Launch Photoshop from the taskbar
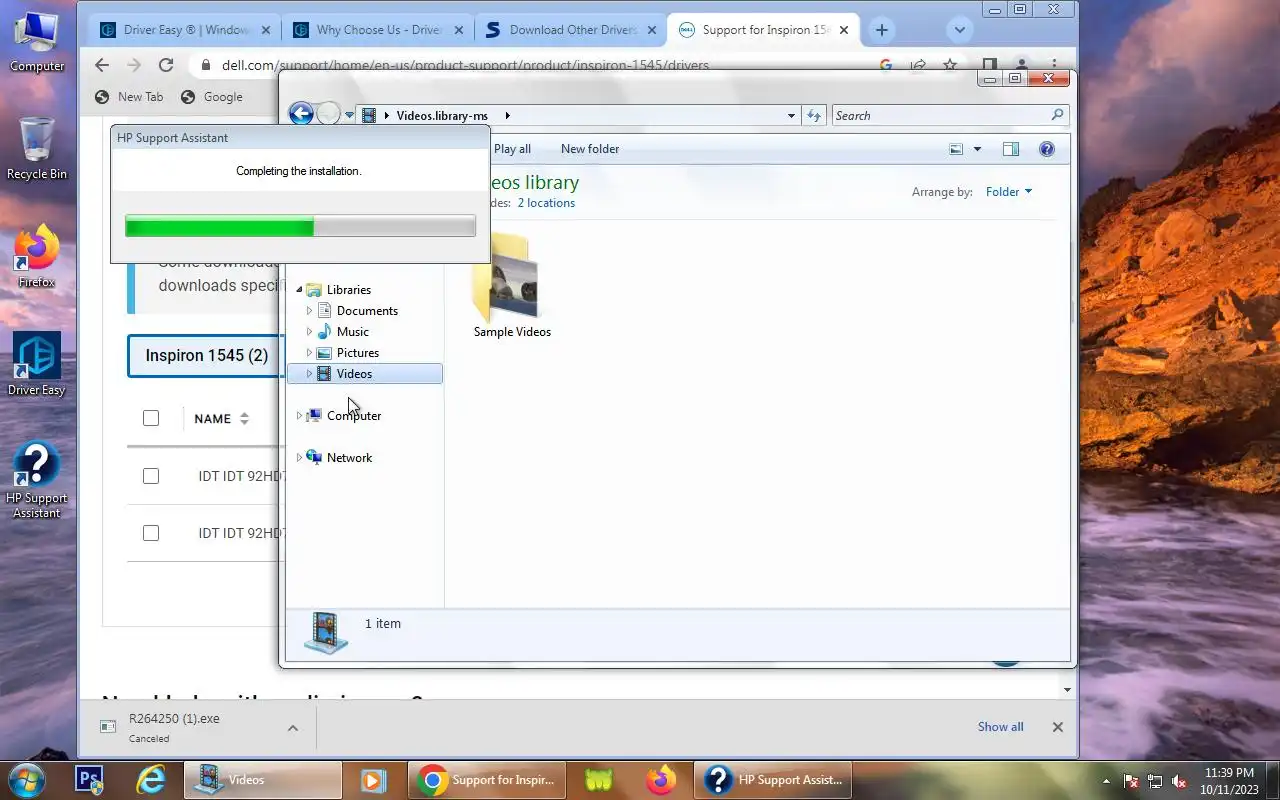The image size is (1280, 800). point(90,779)
